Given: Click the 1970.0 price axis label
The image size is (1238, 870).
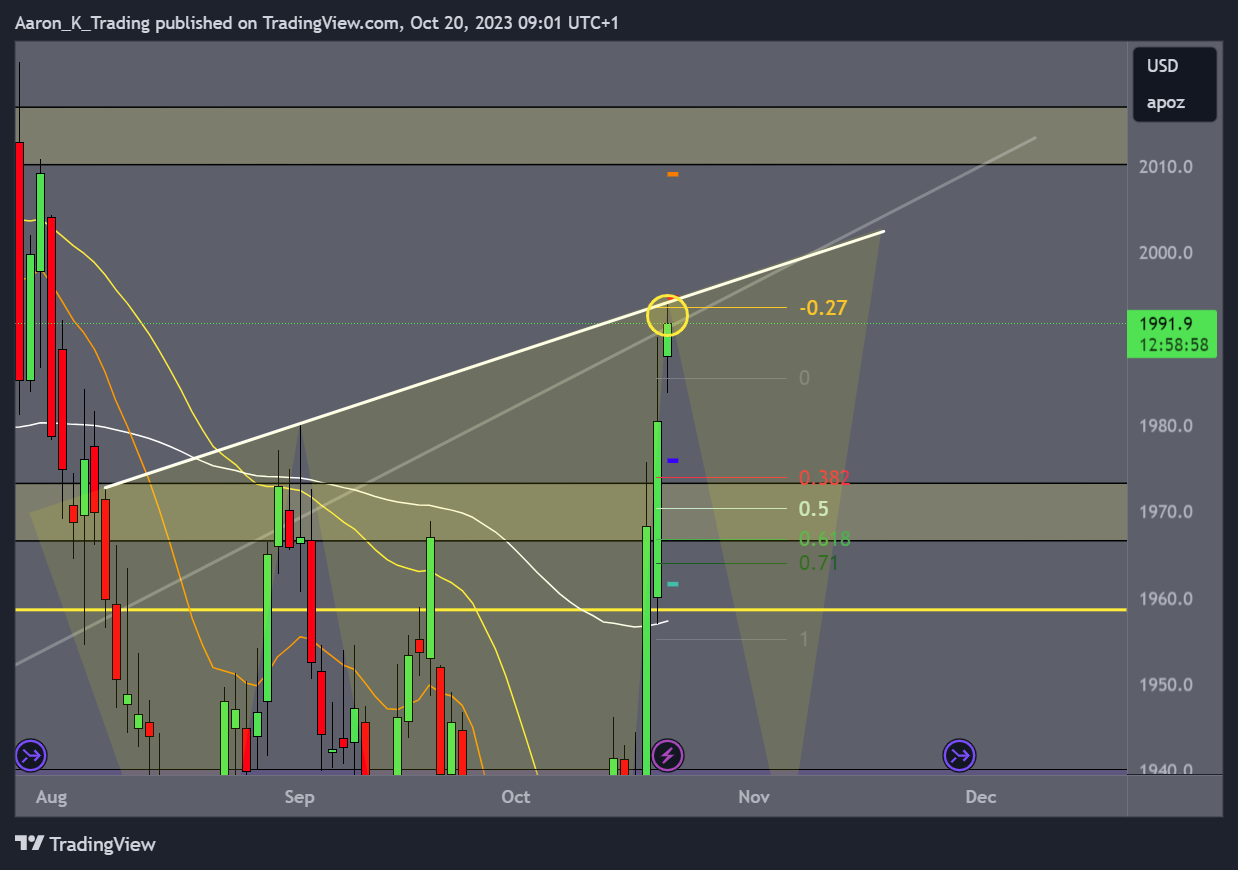Looking at the screenshot, I should 1165,512.
